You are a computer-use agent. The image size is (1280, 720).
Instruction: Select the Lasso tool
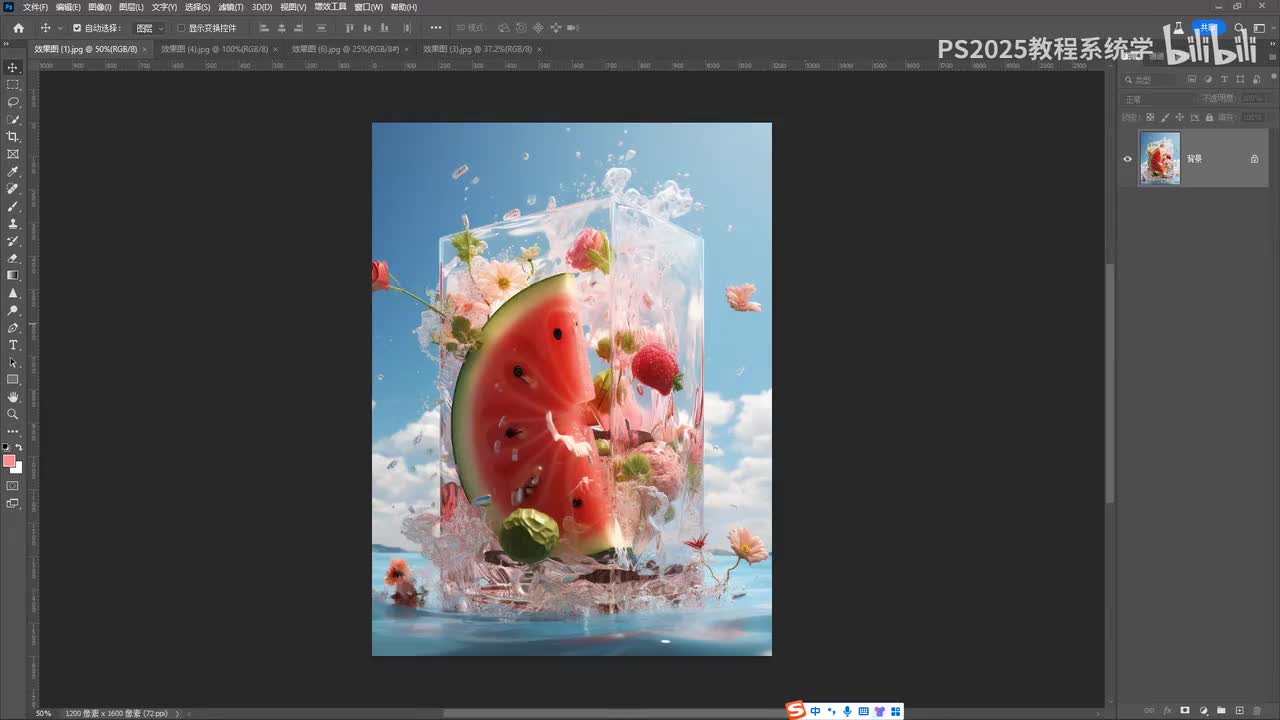coord(13,102)
